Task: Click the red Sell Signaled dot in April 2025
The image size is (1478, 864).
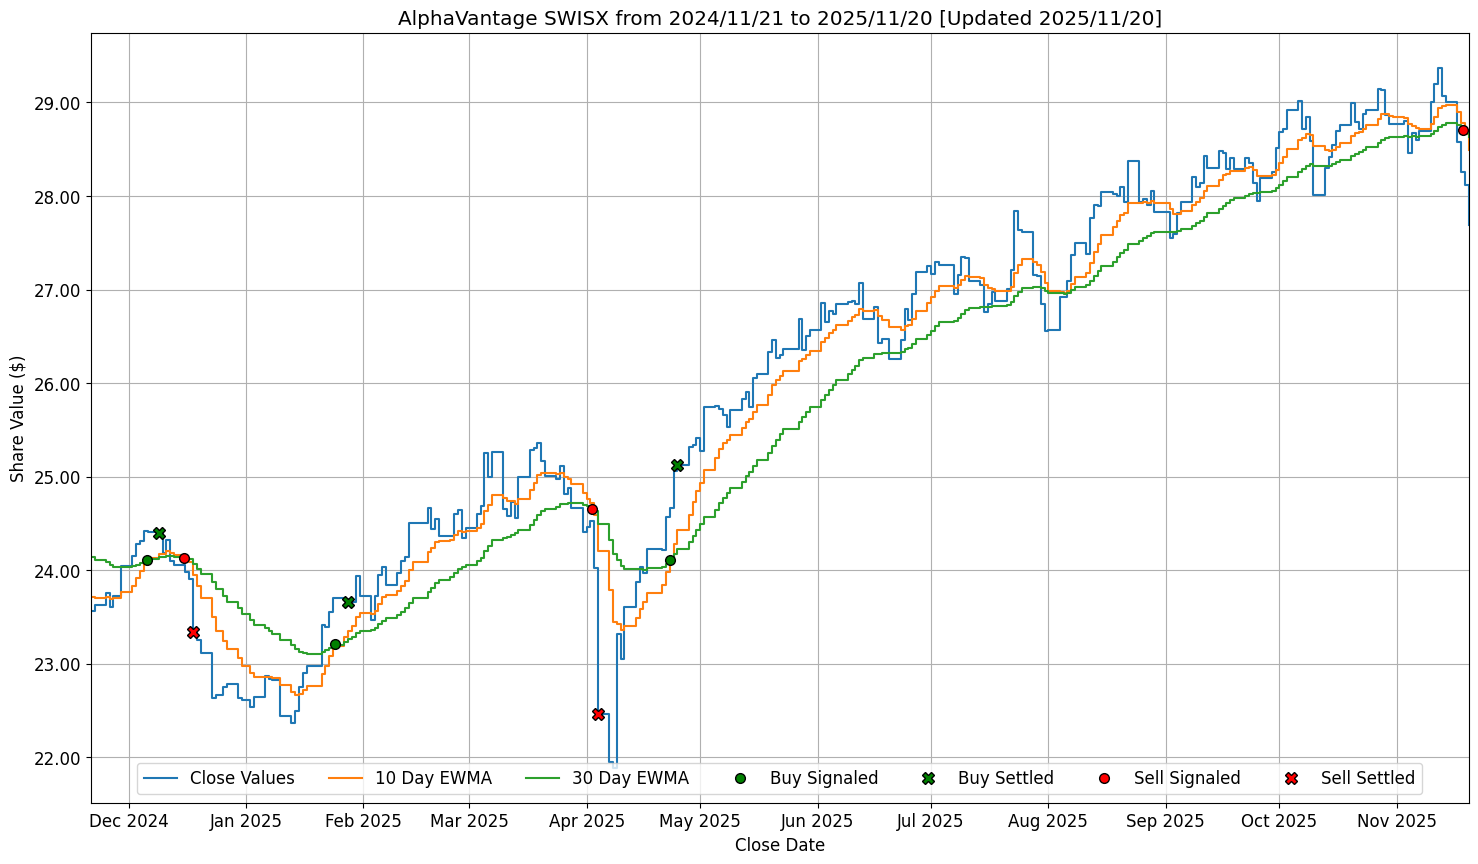Action: click(592, 509)
